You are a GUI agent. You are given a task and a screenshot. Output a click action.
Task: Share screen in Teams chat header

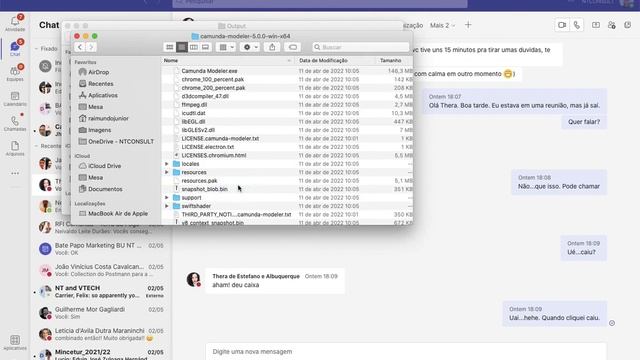596,25
